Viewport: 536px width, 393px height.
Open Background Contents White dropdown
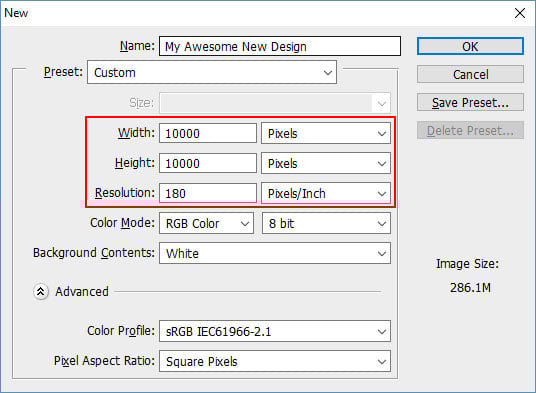[275, 253]
